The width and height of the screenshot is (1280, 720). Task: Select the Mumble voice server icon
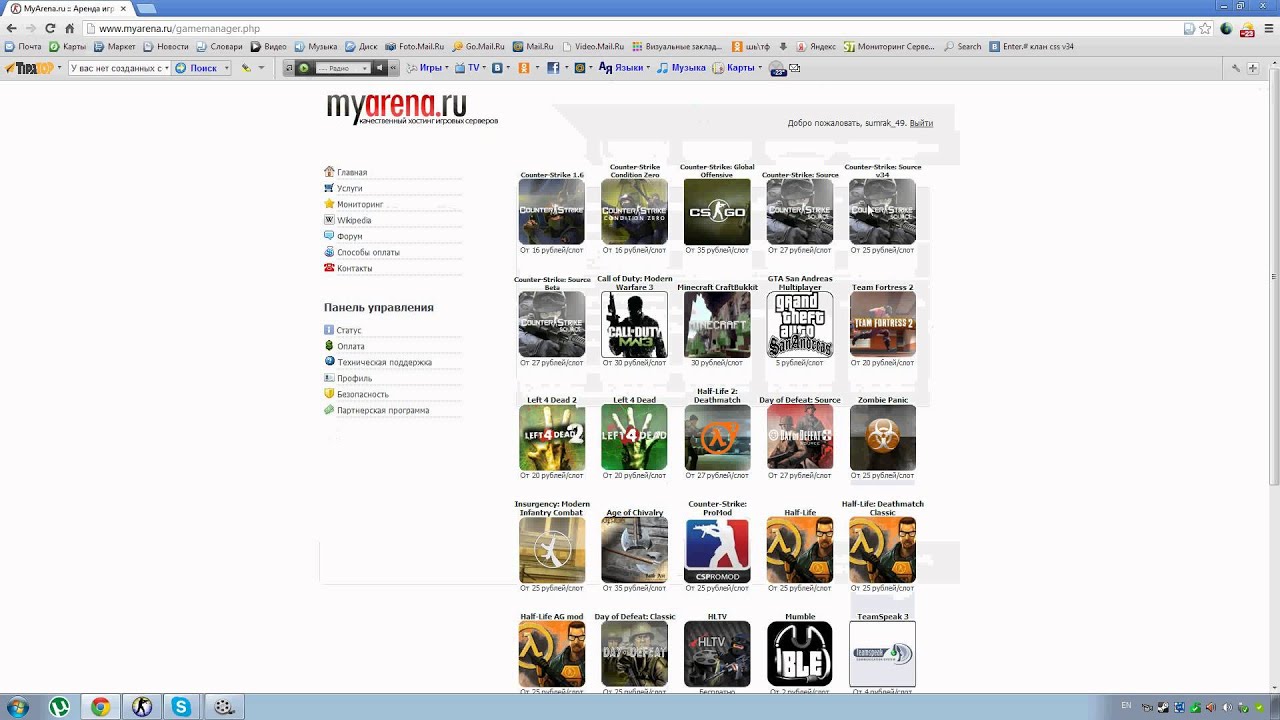pyautogui.click(x=800, y=654)
